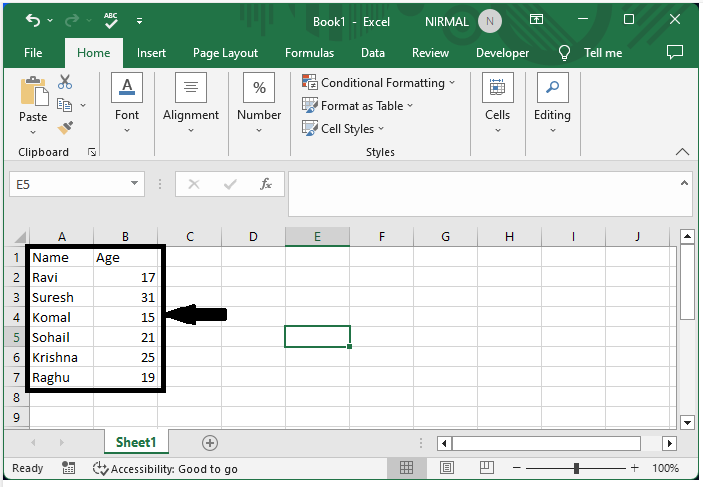Click the zoom slider handle
The image size is (703, 487).
pos(576,468)
